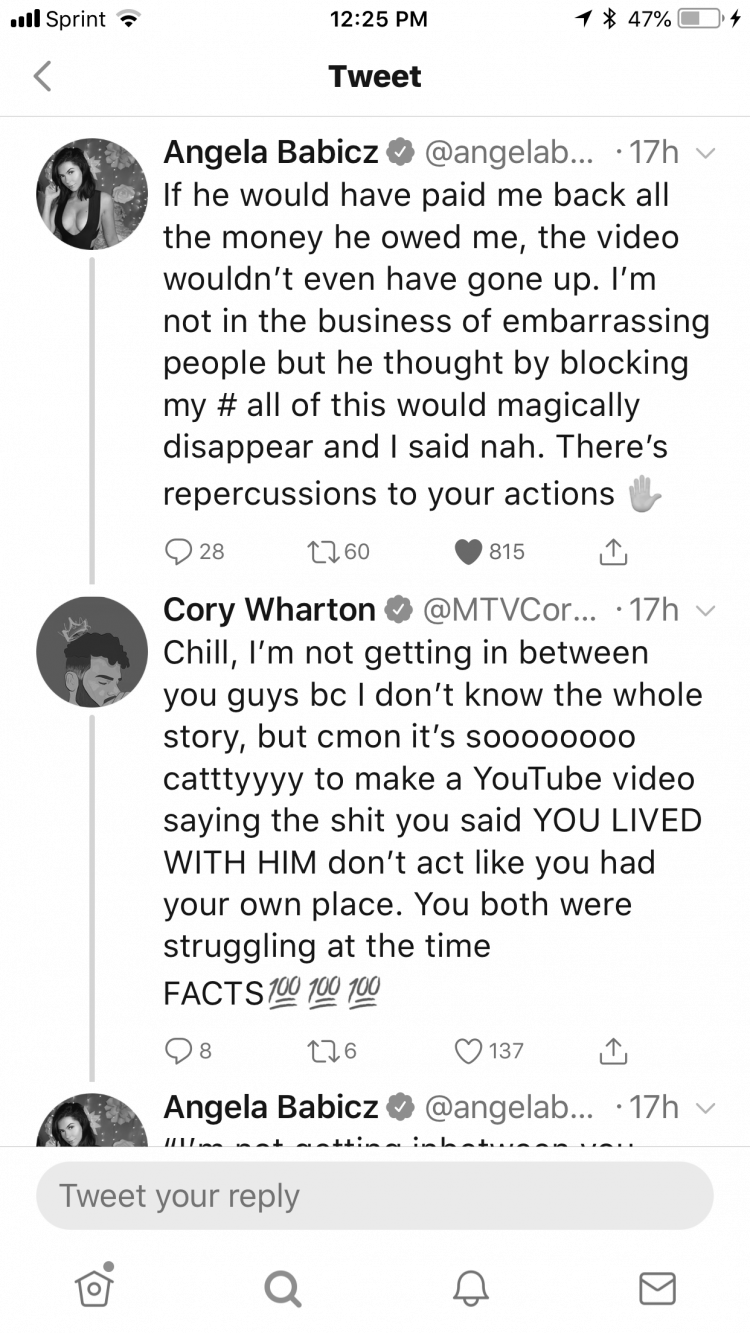The height and width of the screenshot is (1333, 750).
Task: Retweet Cory Wharton's tweet with 6 retweets
Action: point(327,1050)
